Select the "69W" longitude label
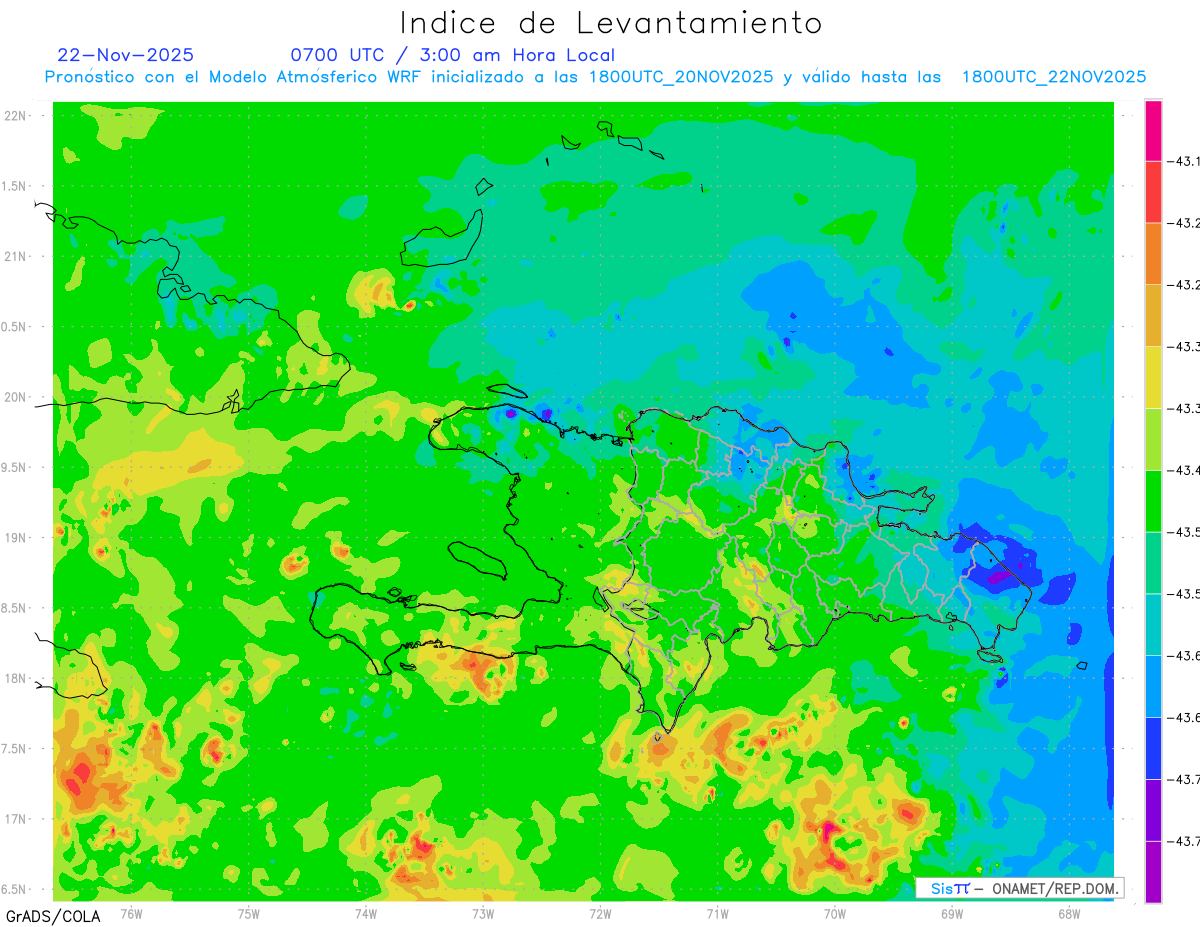Image resolution: width=1200 pixels, height=927 pixels. [x=951, y=913]
